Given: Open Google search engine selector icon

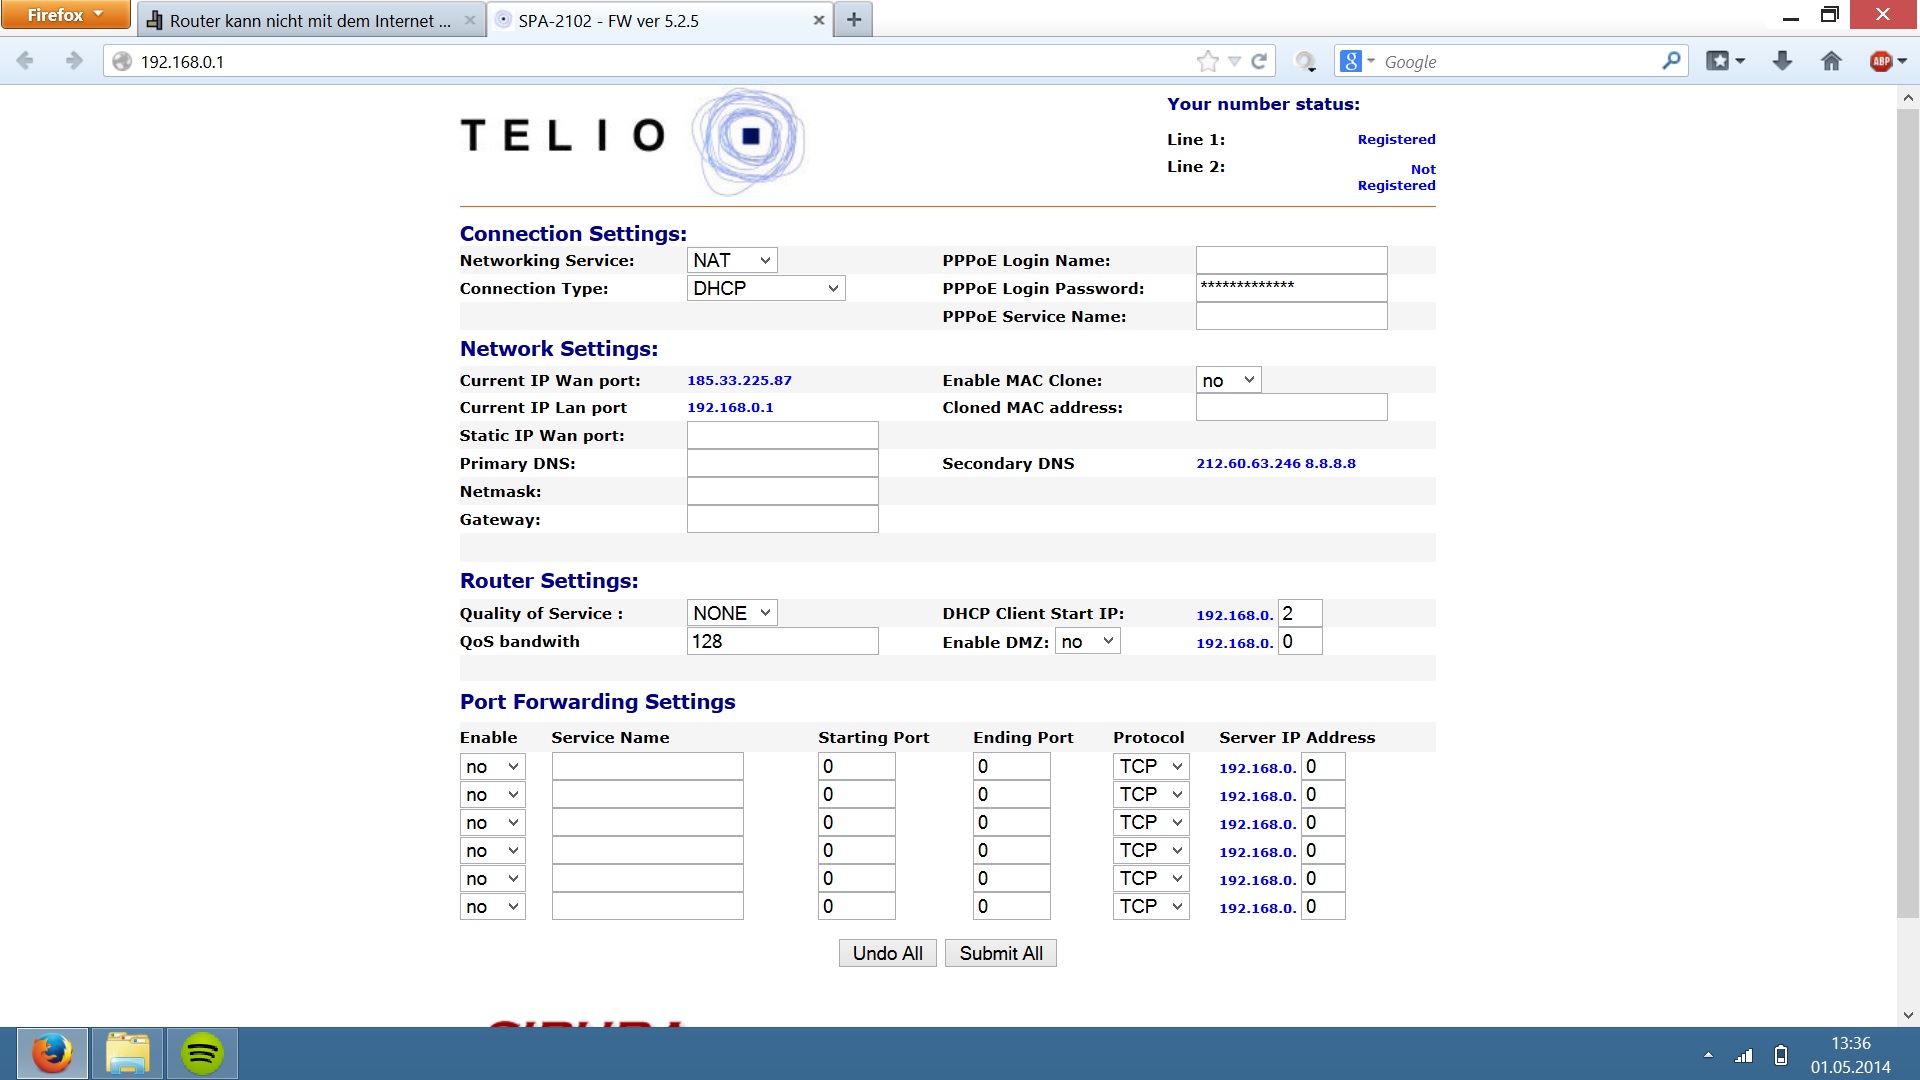Looking at the screenshot, I should coord(1357,61).
